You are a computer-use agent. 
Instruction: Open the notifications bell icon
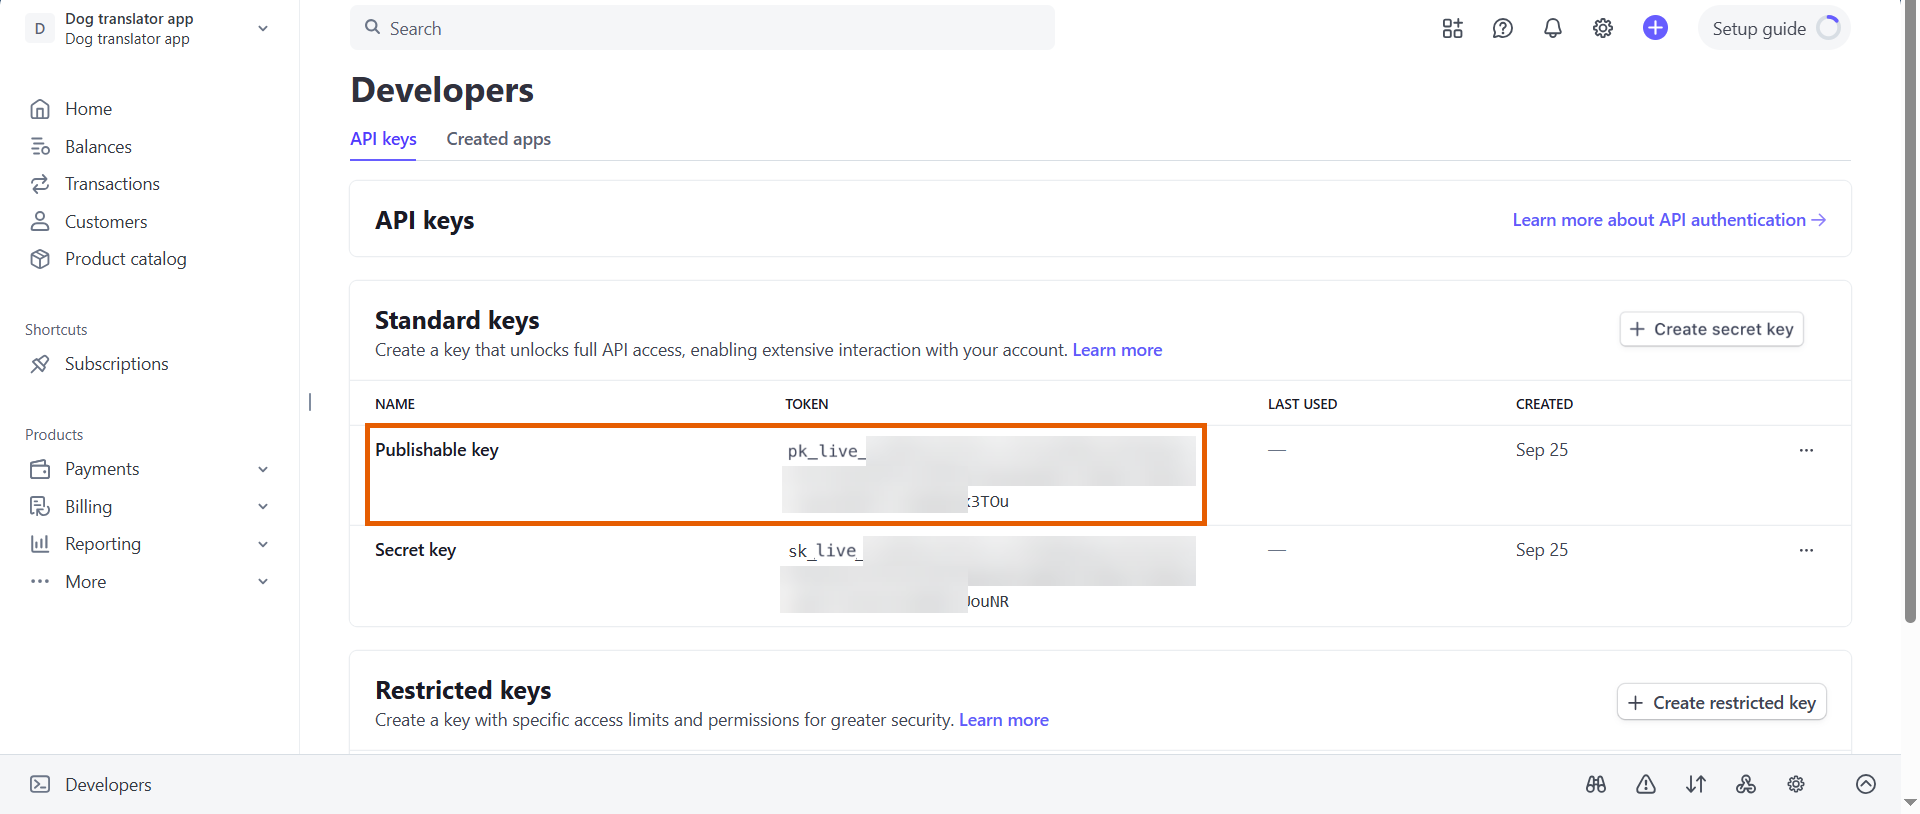[1552, 28]
